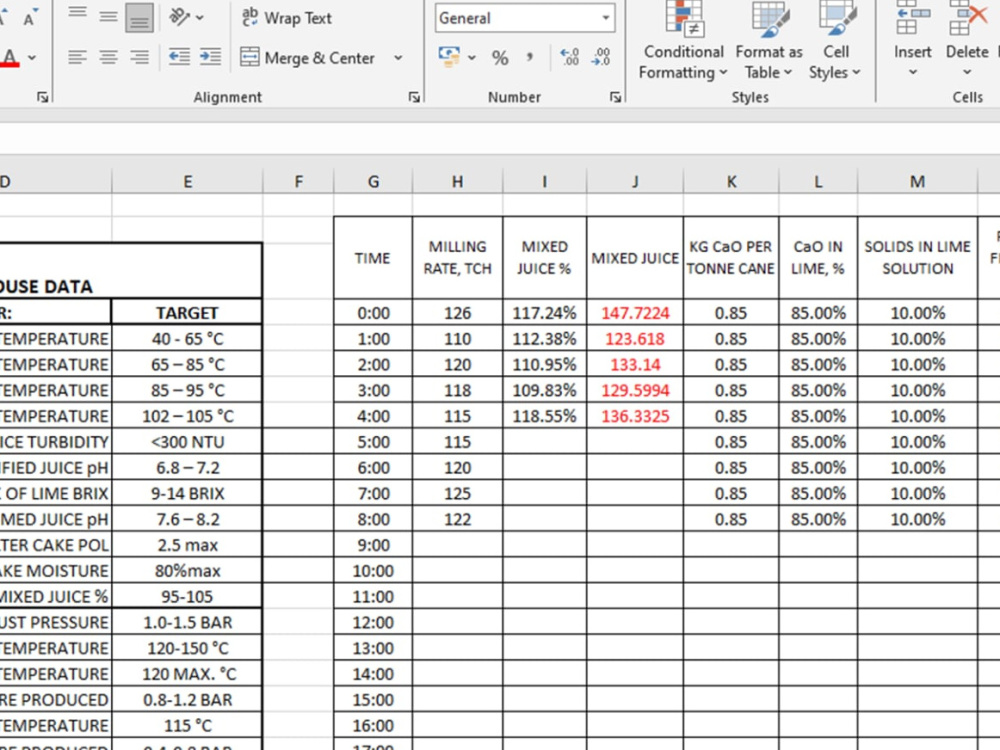
Task: Click Increase Indent icon
Action: point(210,57)
